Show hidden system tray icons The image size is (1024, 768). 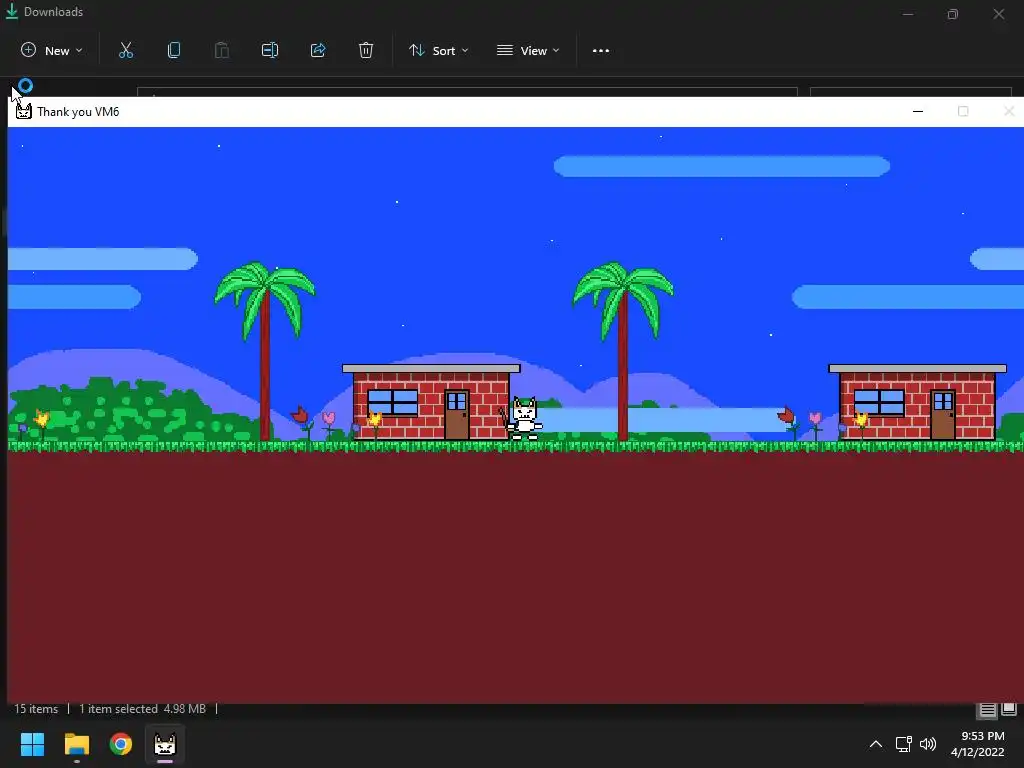tap(876, 744)
